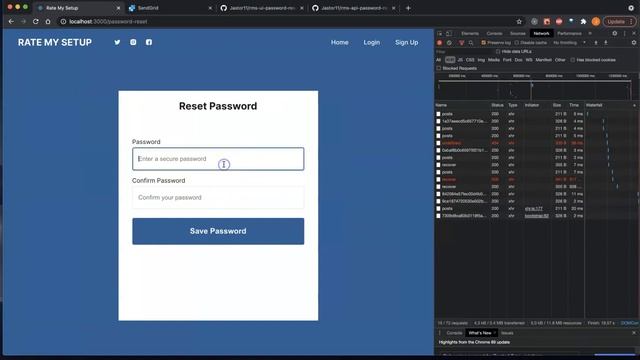
Task: Click the Confirm Password input field
Action: 218,198
